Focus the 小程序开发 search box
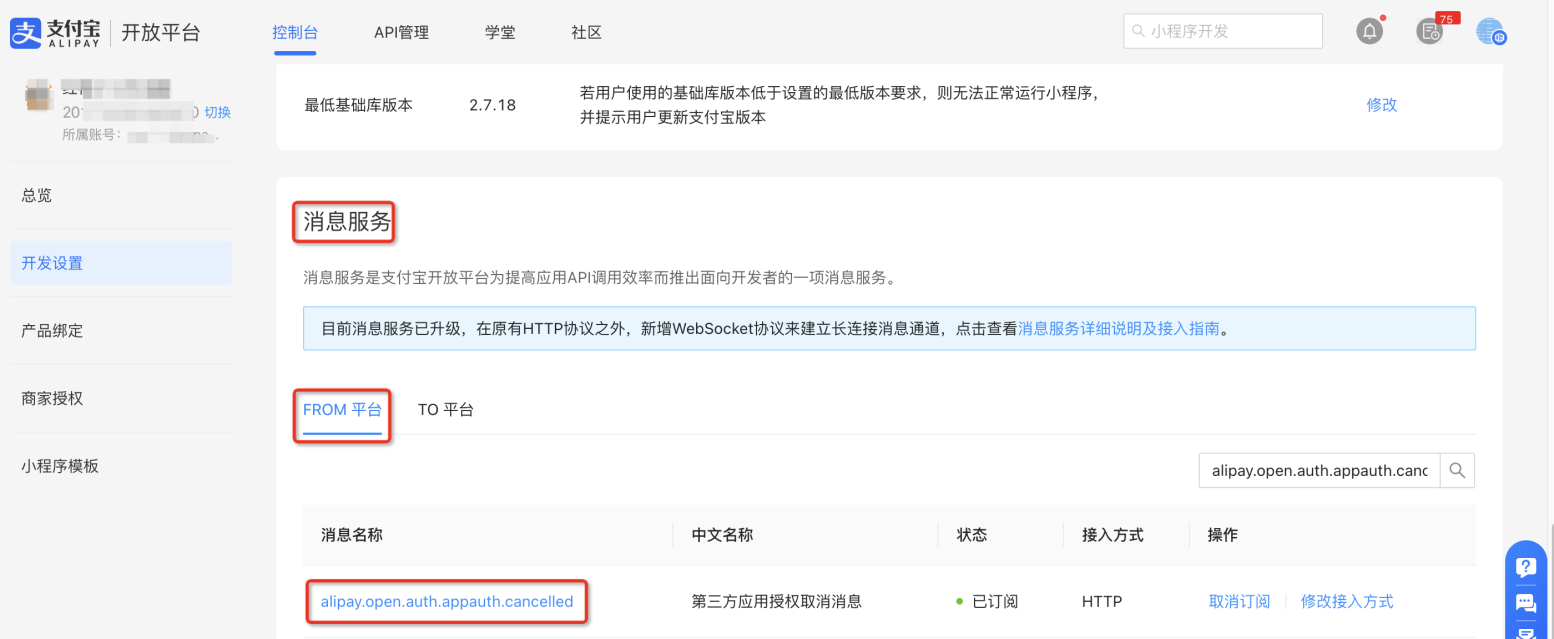 1223,31
